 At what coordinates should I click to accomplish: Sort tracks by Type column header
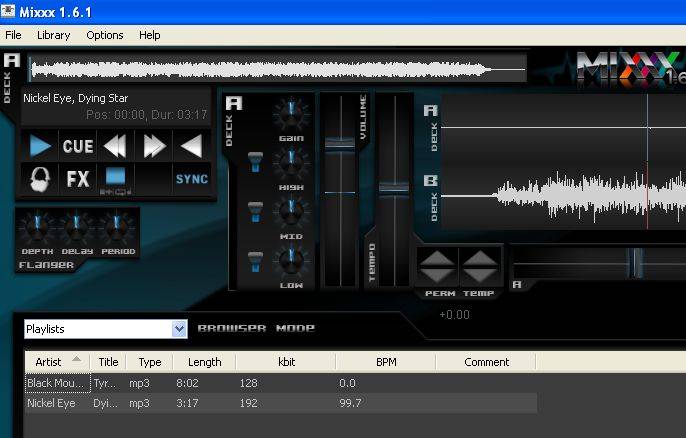(150, 362)
